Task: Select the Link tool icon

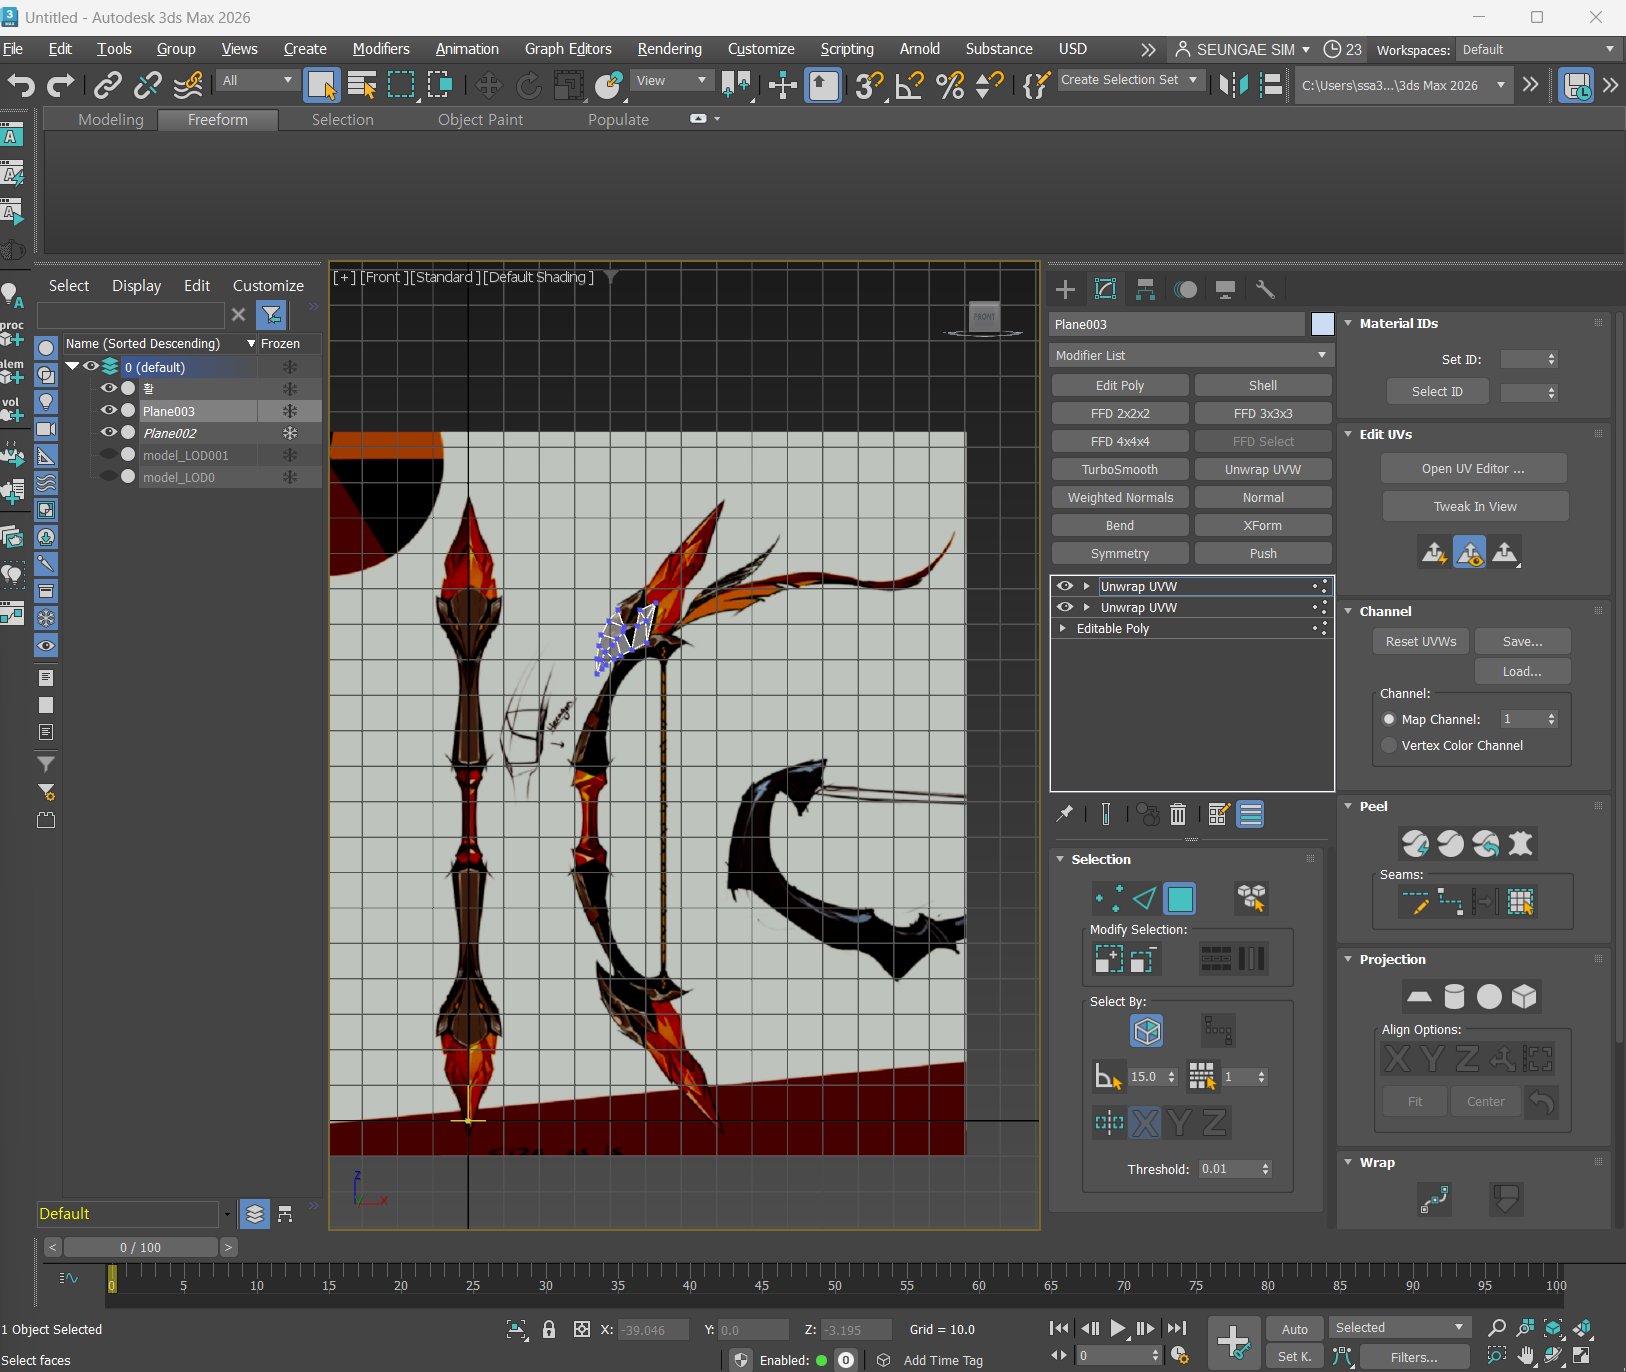Action: [107, 85]
